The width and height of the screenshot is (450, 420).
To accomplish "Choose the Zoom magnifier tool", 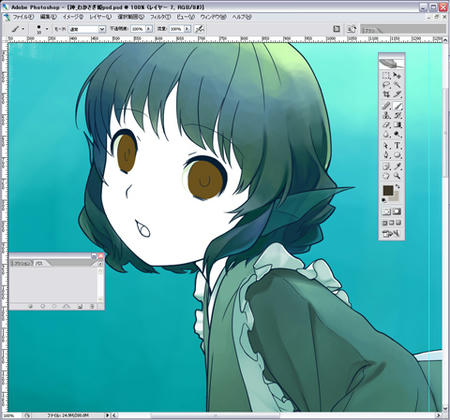I will coord(397,175).
